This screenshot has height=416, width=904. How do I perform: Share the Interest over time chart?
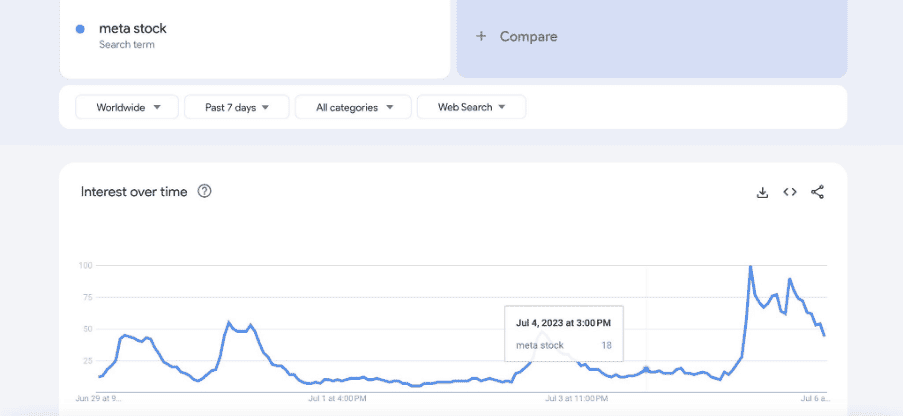point(818,192)
